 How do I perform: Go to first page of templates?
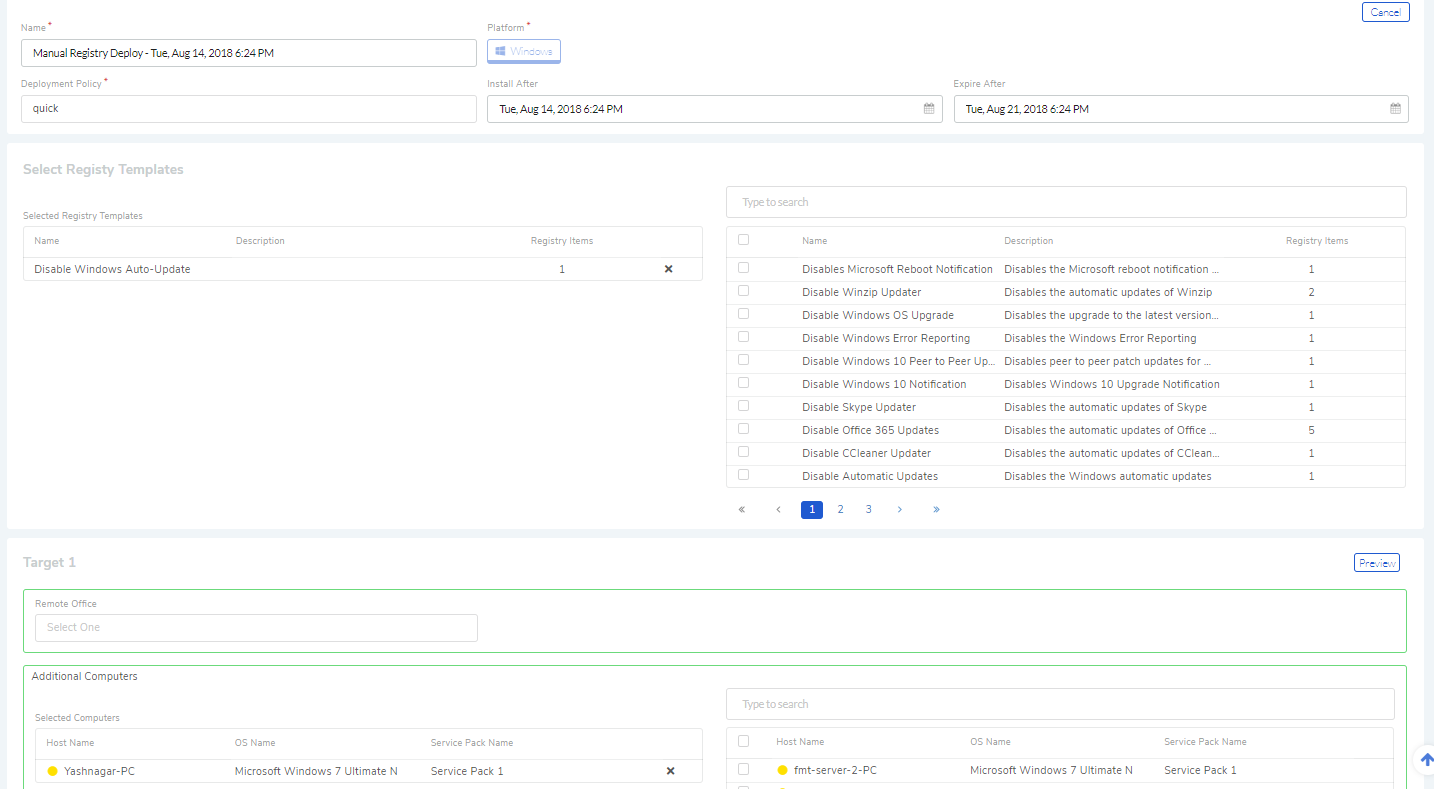point(742,509)
